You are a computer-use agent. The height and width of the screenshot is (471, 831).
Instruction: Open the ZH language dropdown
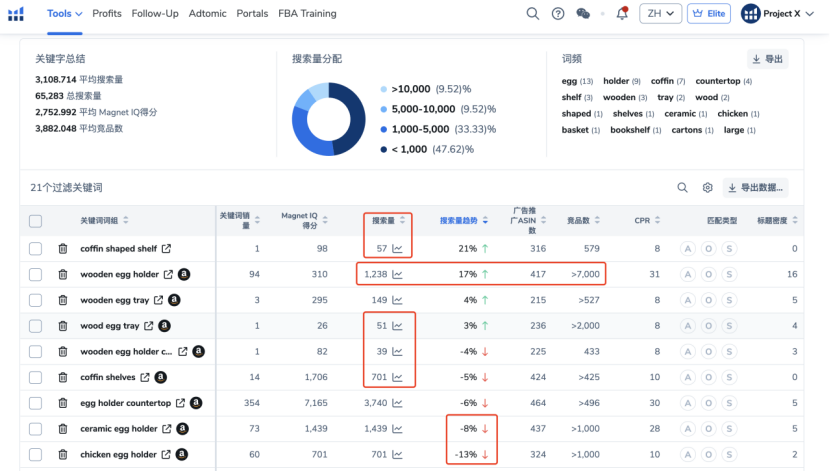coord(660,14)
